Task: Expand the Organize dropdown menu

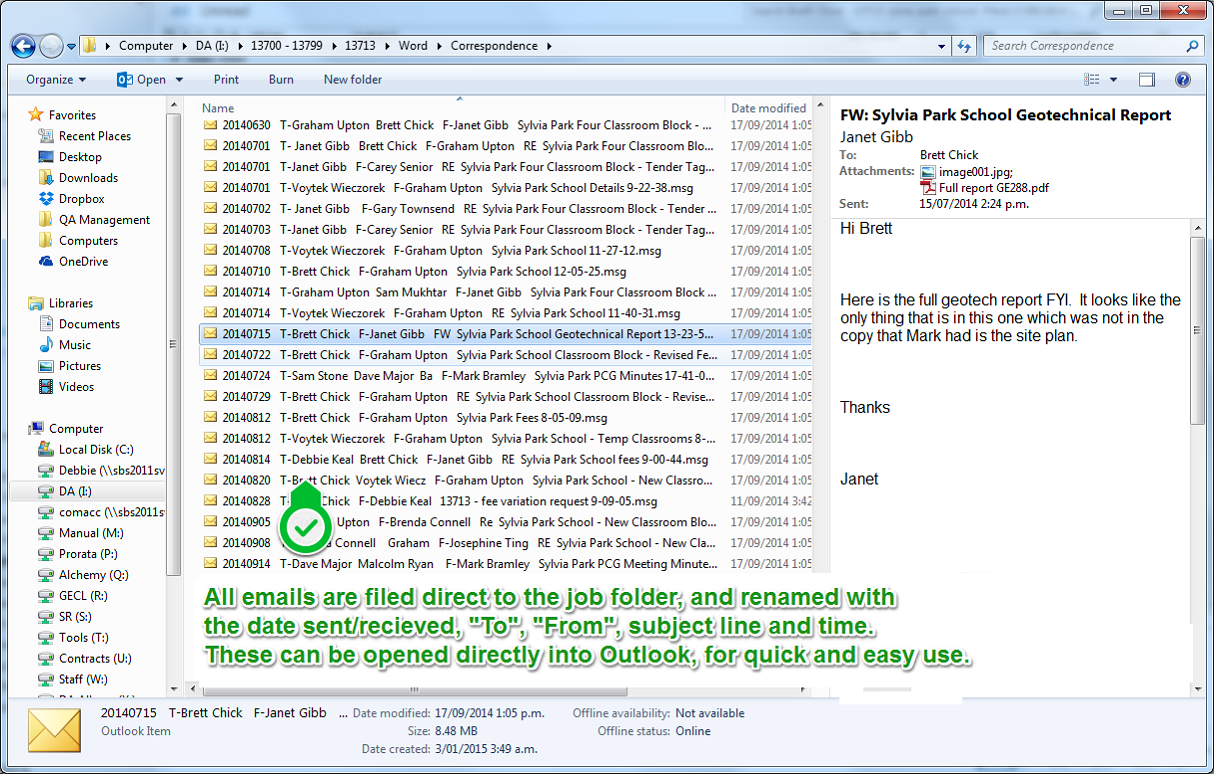Action: [x=56, y=80]
